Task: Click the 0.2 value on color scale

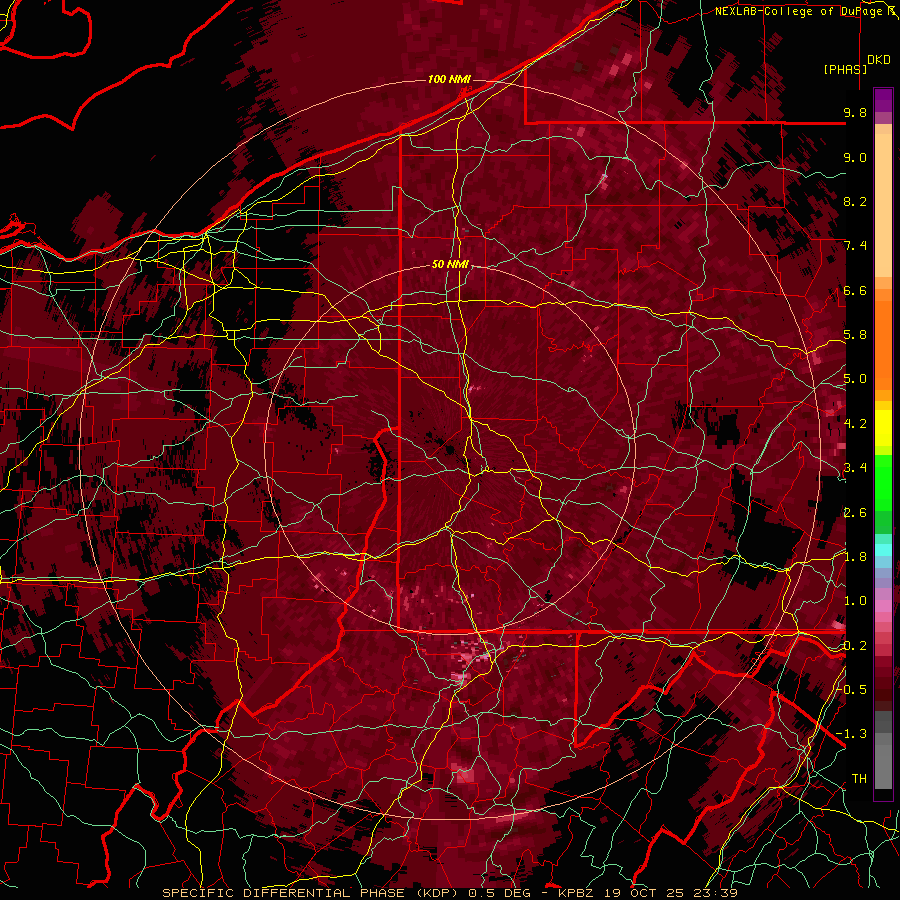Action: [855, 646]
